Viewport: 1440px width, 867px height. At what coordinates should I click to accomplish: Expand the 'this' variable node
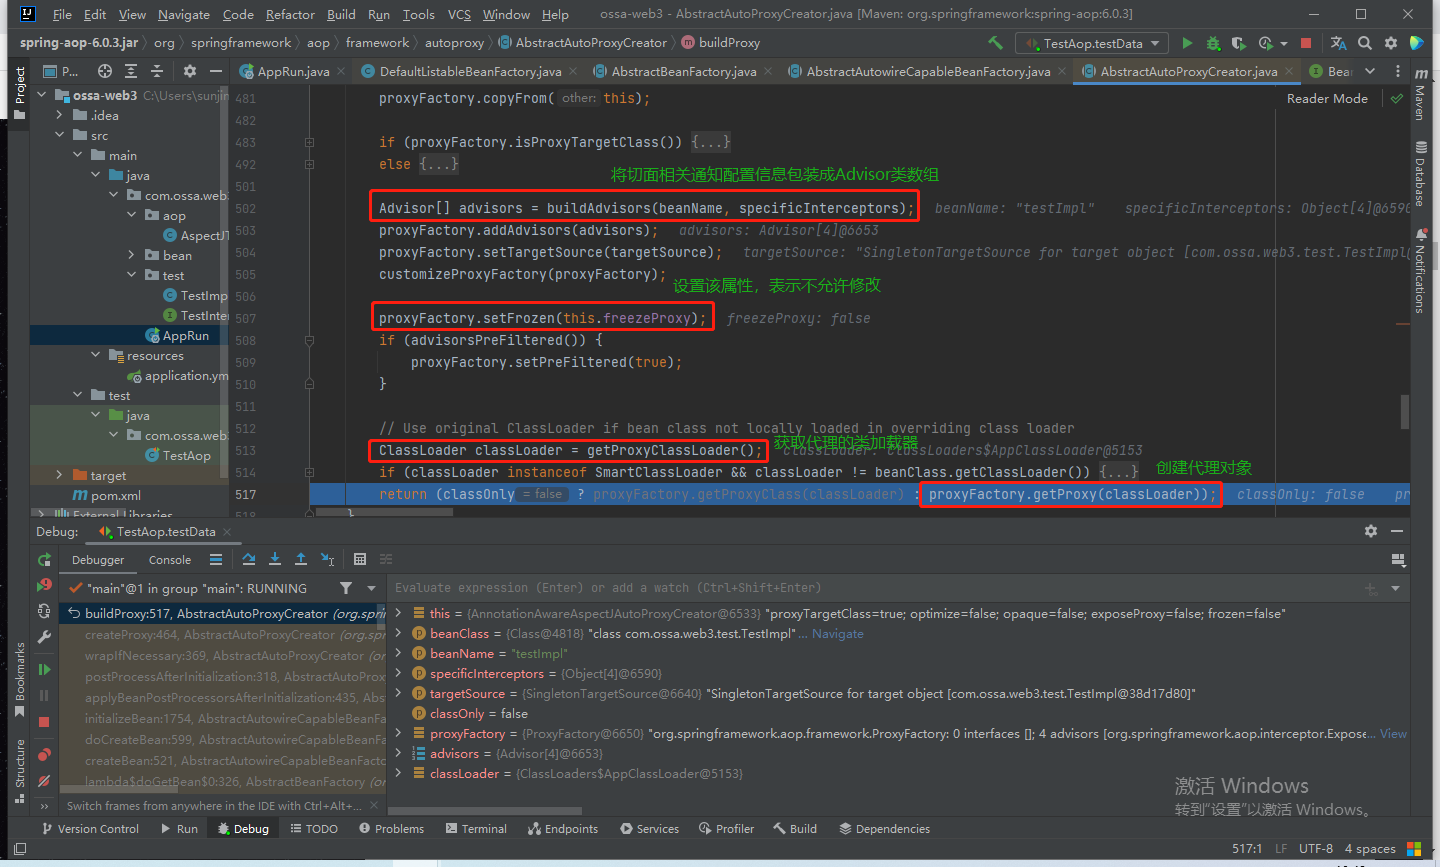399,613
